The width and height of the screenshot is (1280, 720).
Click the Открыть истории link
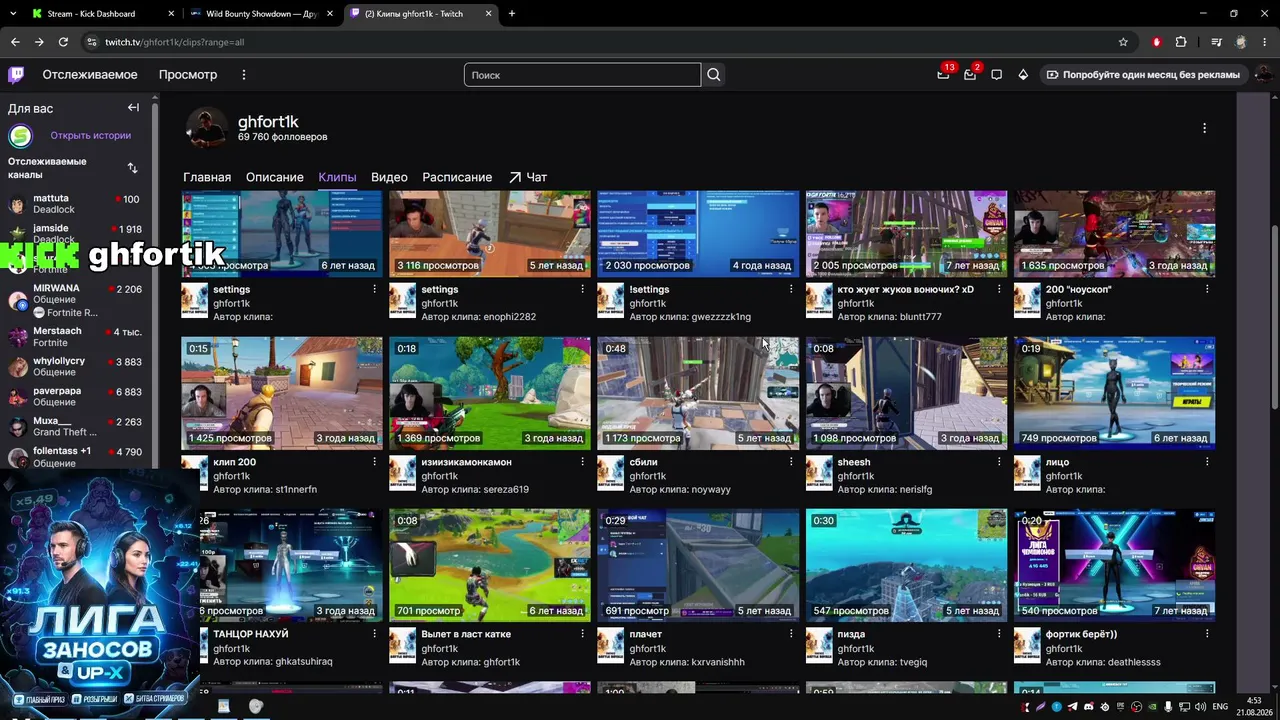pyautogui.click(x=91, y=136)
